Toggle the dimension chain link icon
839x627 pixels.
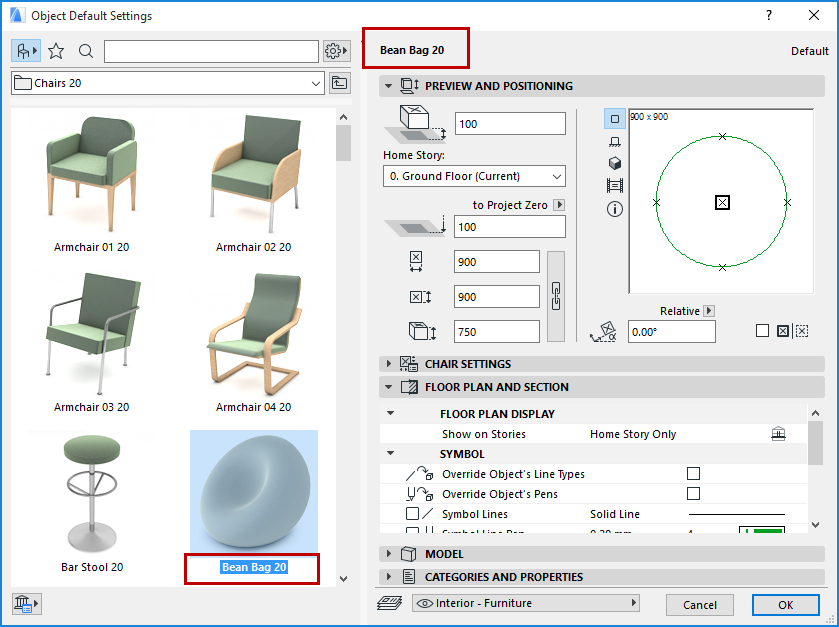click(x=556, y=296)
